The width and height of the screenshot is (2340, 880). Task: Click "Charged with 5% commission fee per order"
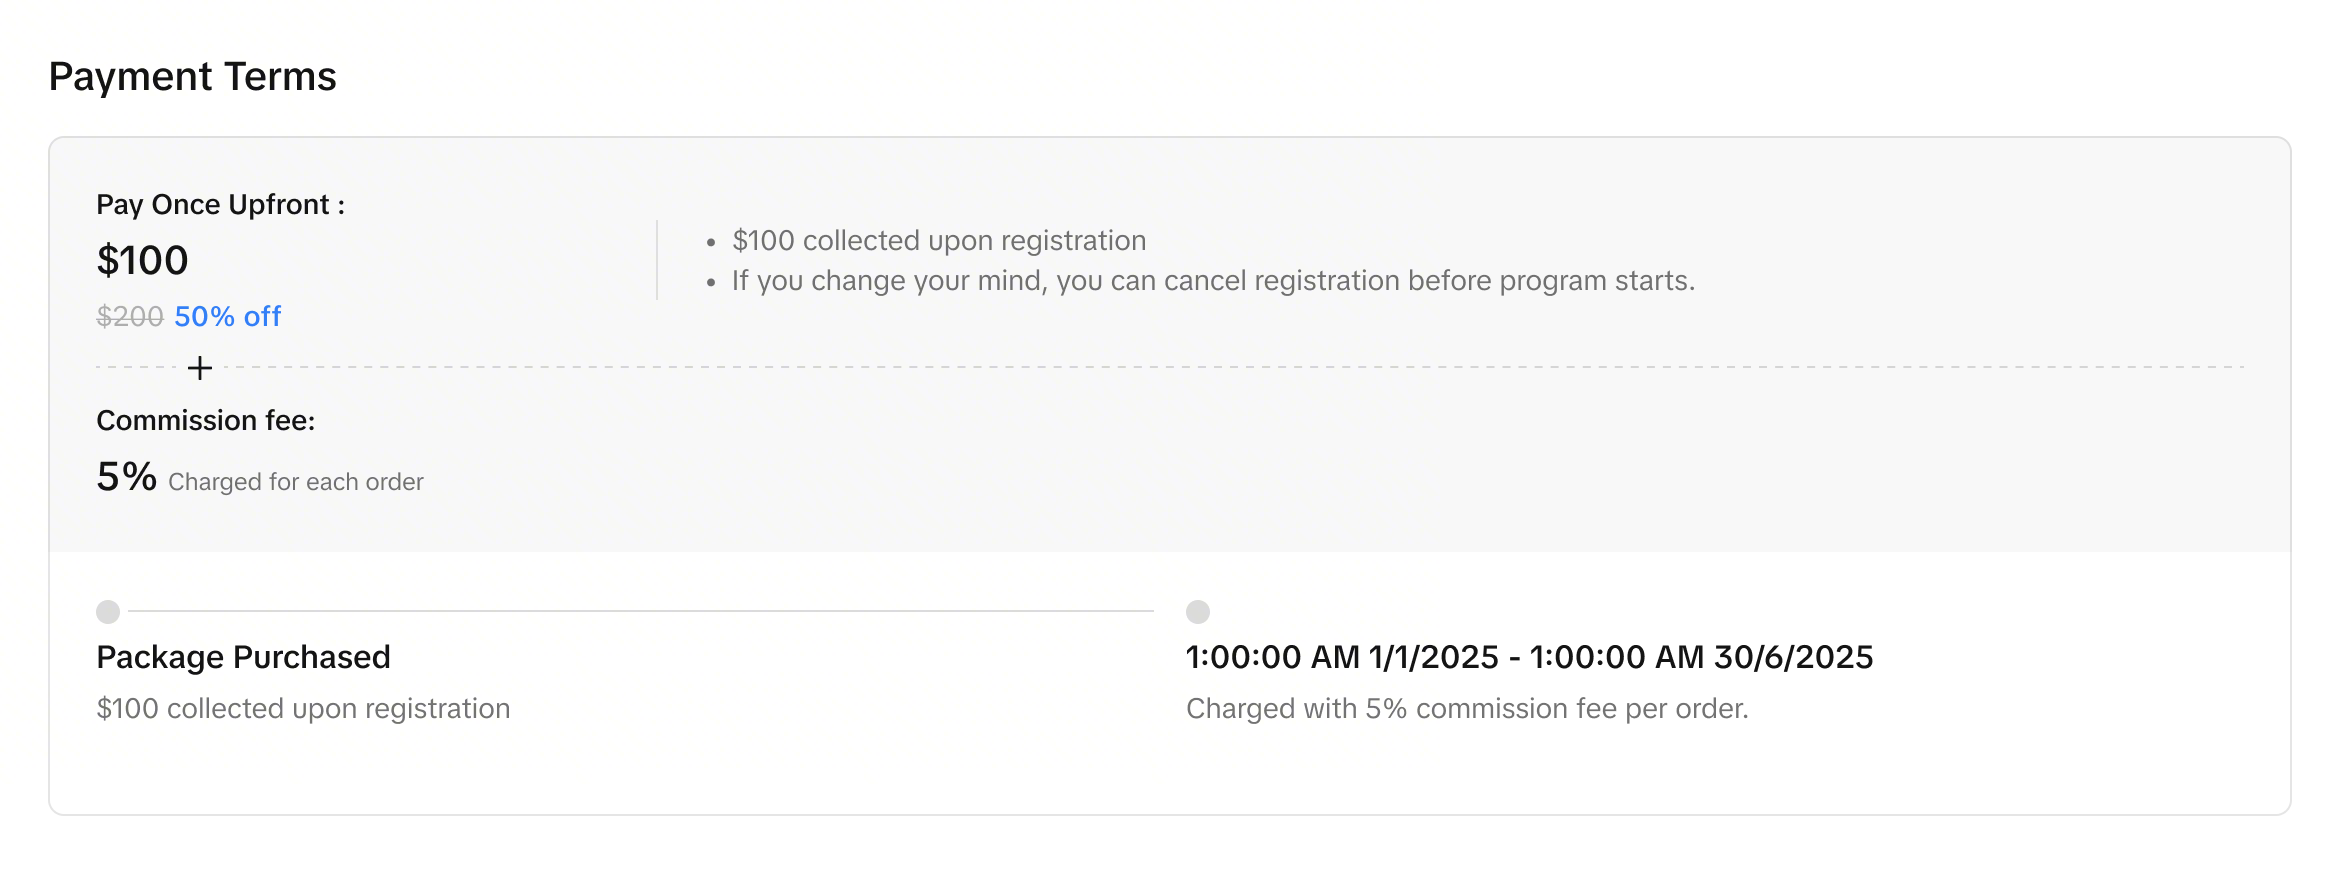tap(1466, 709)
